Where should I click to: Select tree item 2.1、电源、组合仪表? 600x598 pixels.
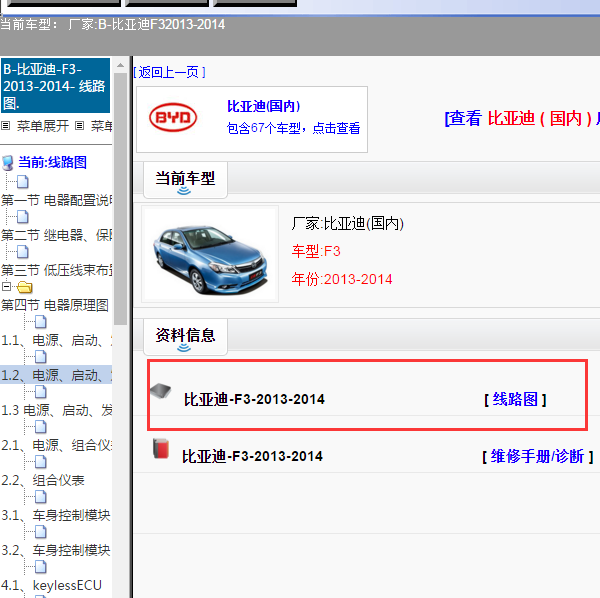[x=56, y=445]
